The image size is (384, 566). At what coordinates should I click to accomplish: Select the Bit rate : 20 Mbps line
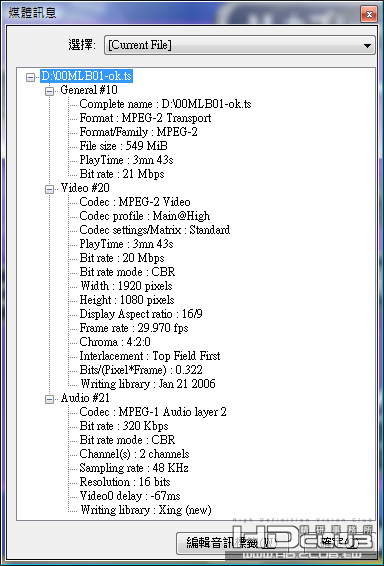pos(122,258)
